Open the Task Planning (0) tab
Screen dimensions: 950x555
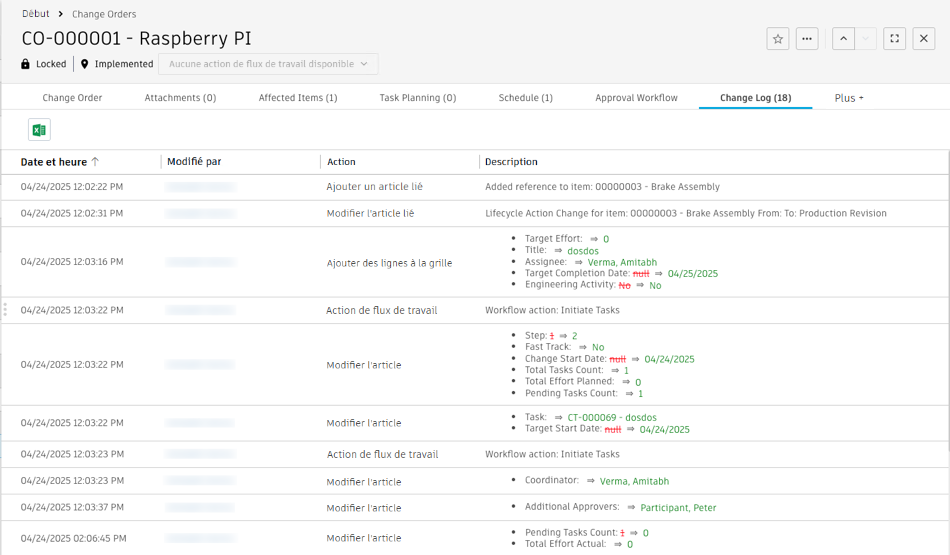[x=418, y=98]
